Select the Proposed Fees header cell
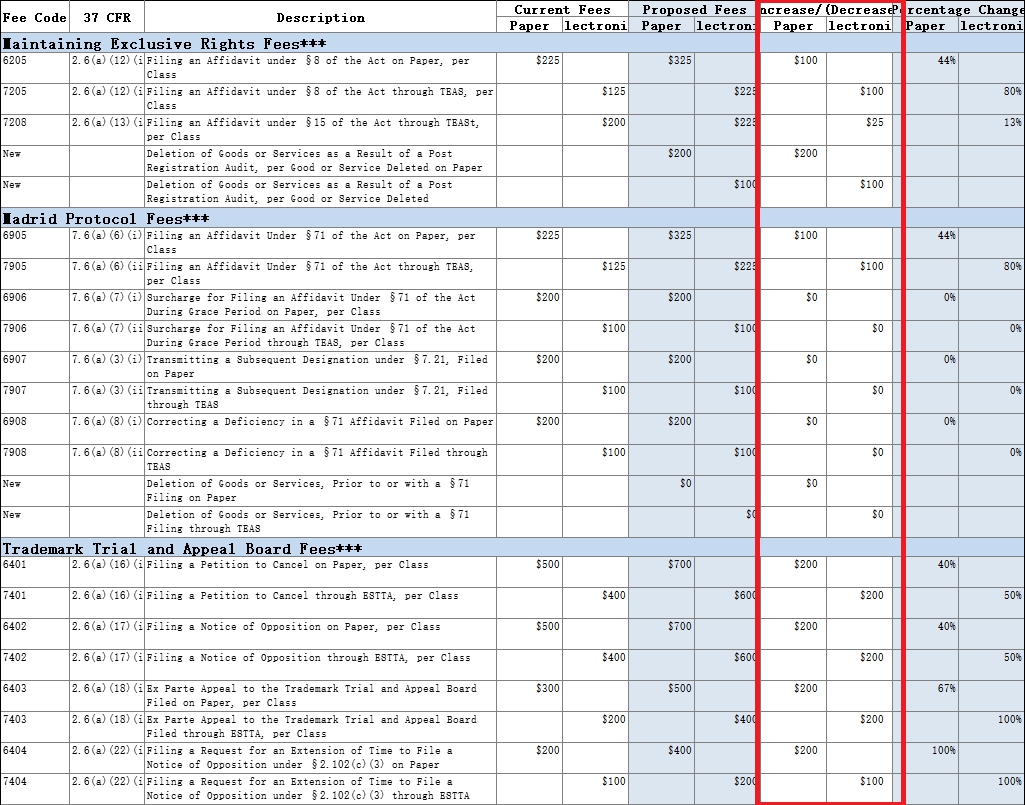The width and height of the screenshot is (1025, 805). (694, 9)
